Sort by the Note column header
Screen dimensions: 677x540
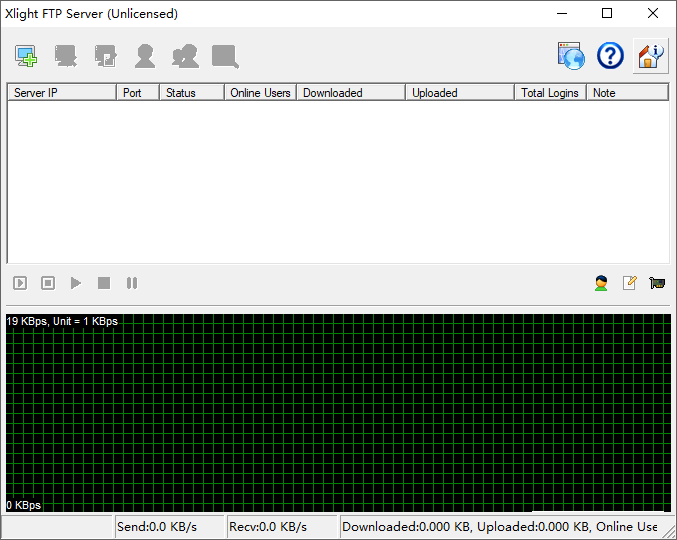click(627, 93)
